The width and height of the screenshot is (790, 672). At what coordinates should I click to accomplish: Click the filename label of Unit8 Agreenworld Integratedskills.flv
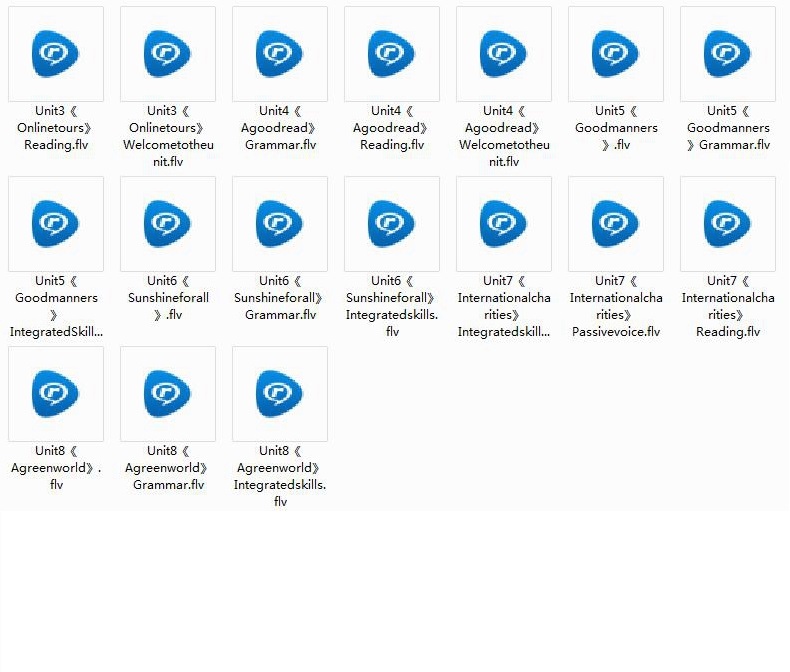click(x=280, y=485)
